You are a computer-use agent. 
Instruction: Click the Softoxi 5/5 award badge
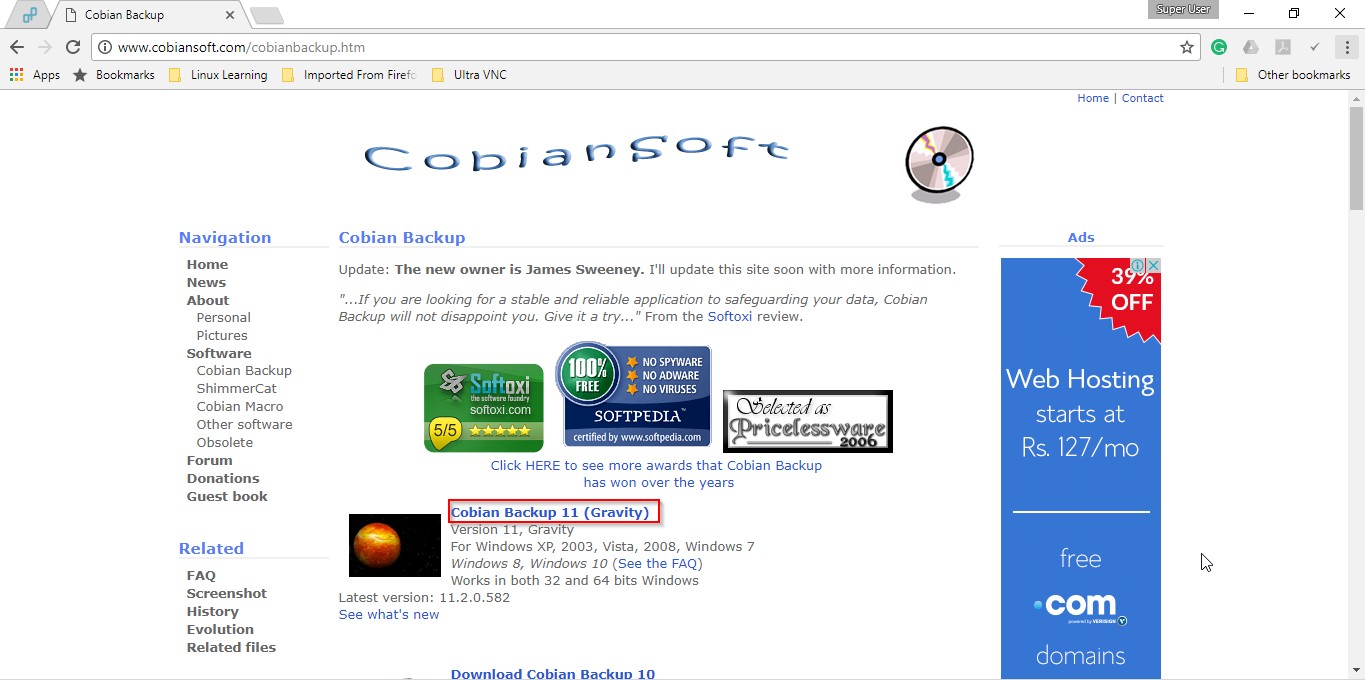coord(483,408)
